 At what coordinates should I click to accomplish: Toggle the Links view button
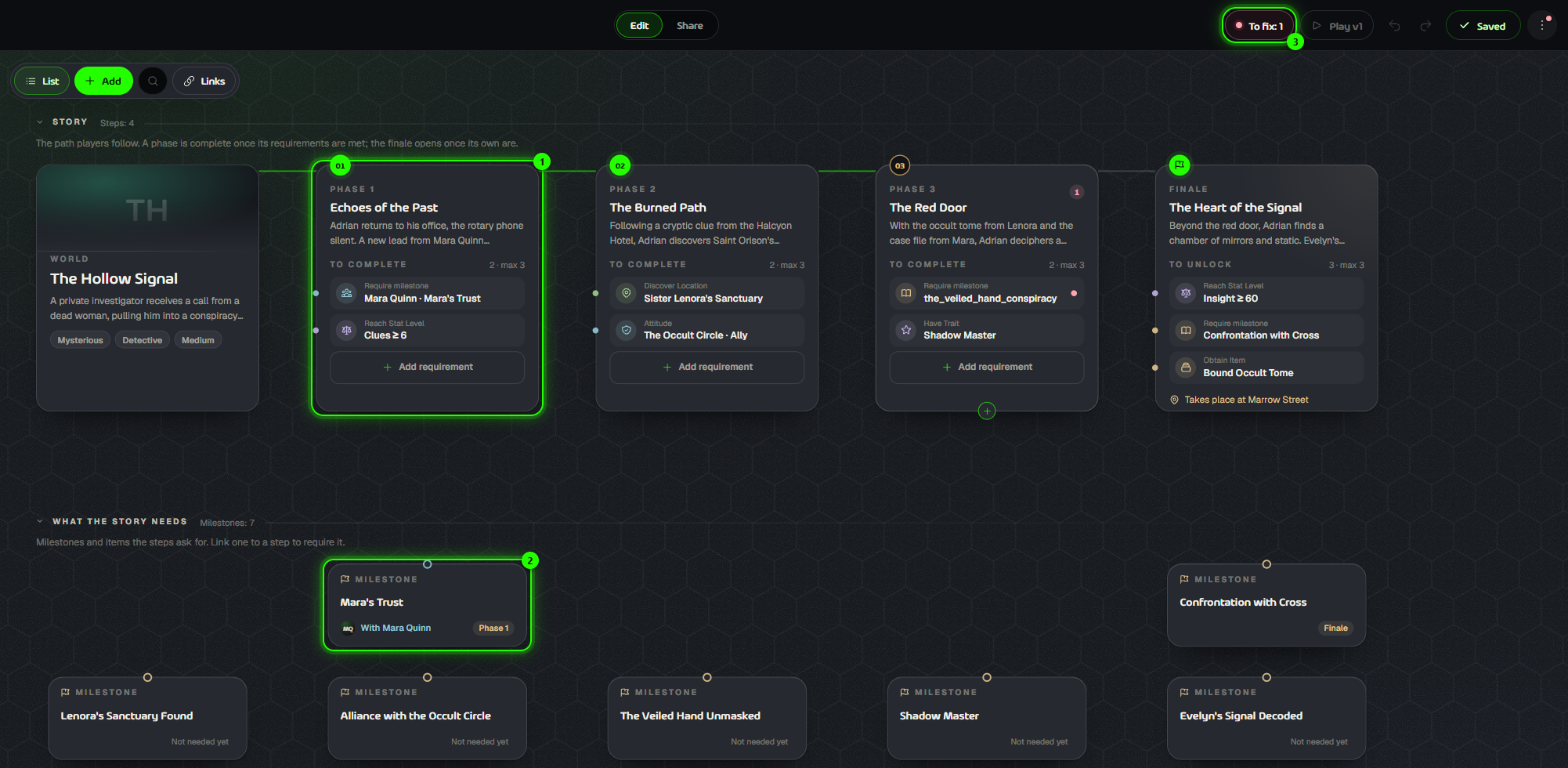tap(205, 81)
